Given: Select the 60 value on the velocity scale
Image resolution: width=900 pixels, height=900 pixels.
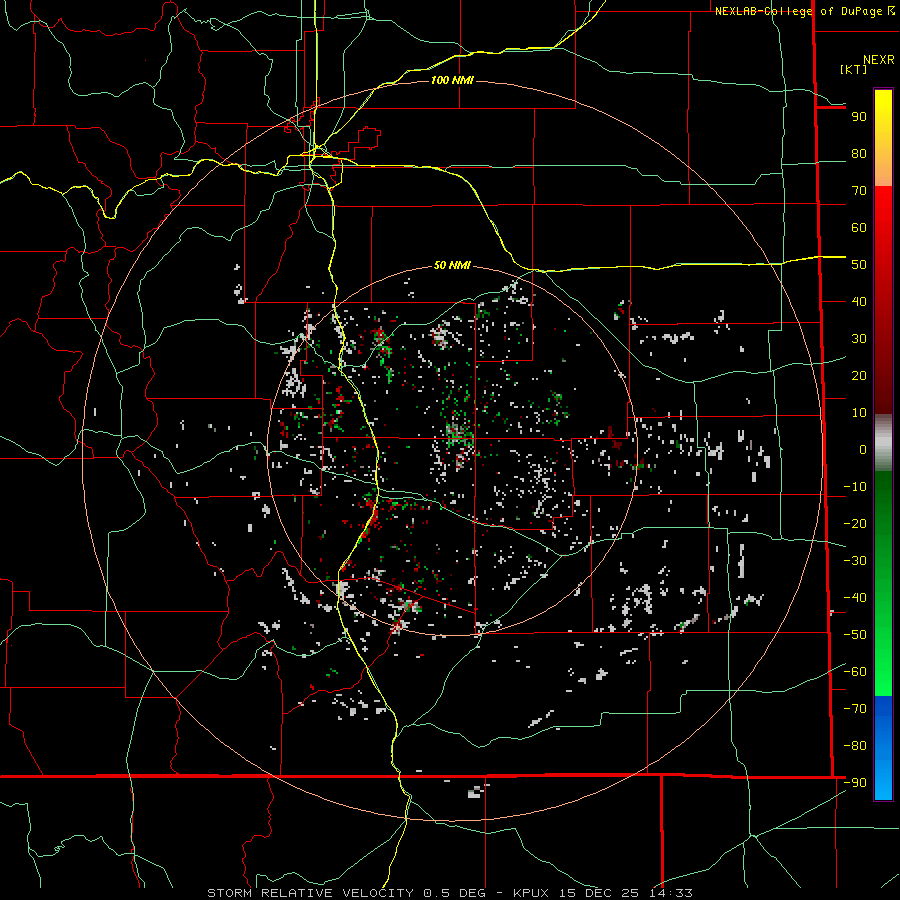Looking at the screenshot, I should pos(859,228).
